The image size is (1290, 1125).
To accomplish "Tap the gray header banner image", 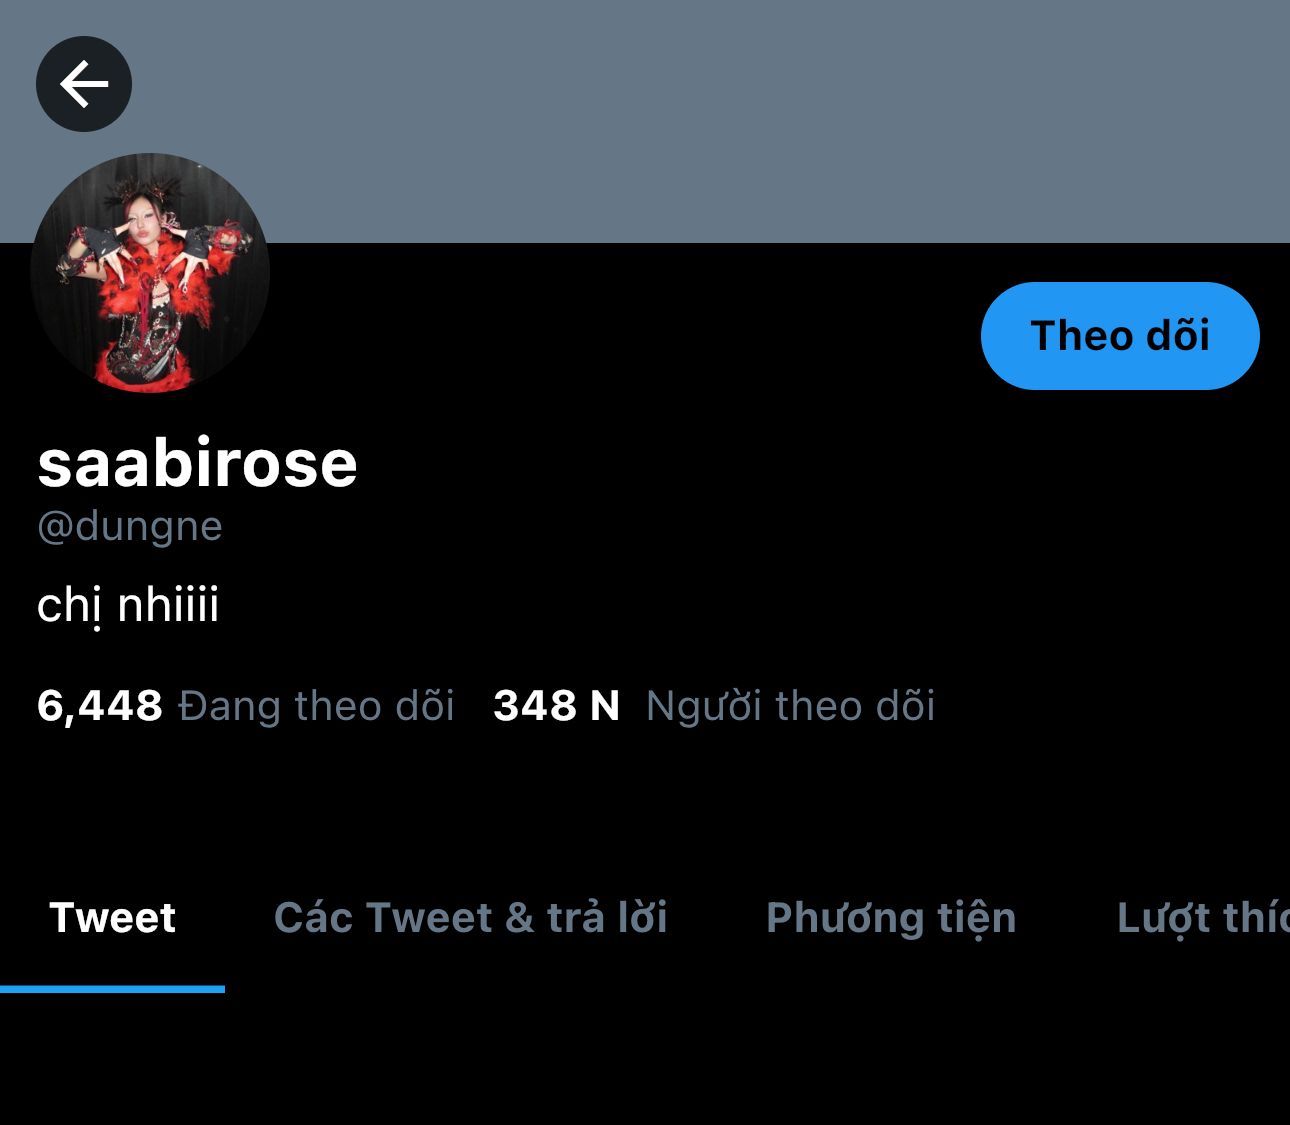I will [x=700, y=120].
